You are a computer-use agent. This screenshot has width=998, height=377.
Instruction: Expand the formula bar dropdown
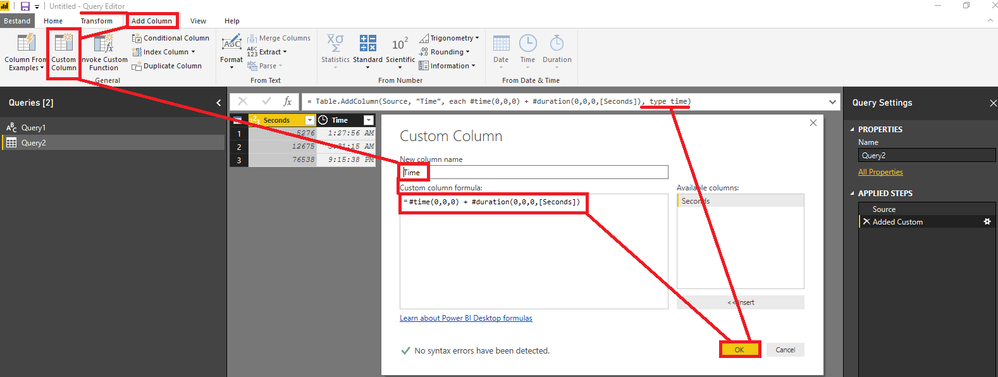pos(833,102)
